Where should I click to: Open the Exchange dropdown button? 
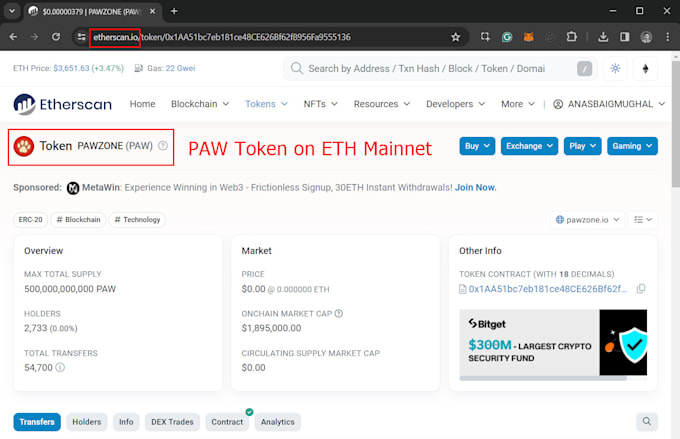[529, 146]
